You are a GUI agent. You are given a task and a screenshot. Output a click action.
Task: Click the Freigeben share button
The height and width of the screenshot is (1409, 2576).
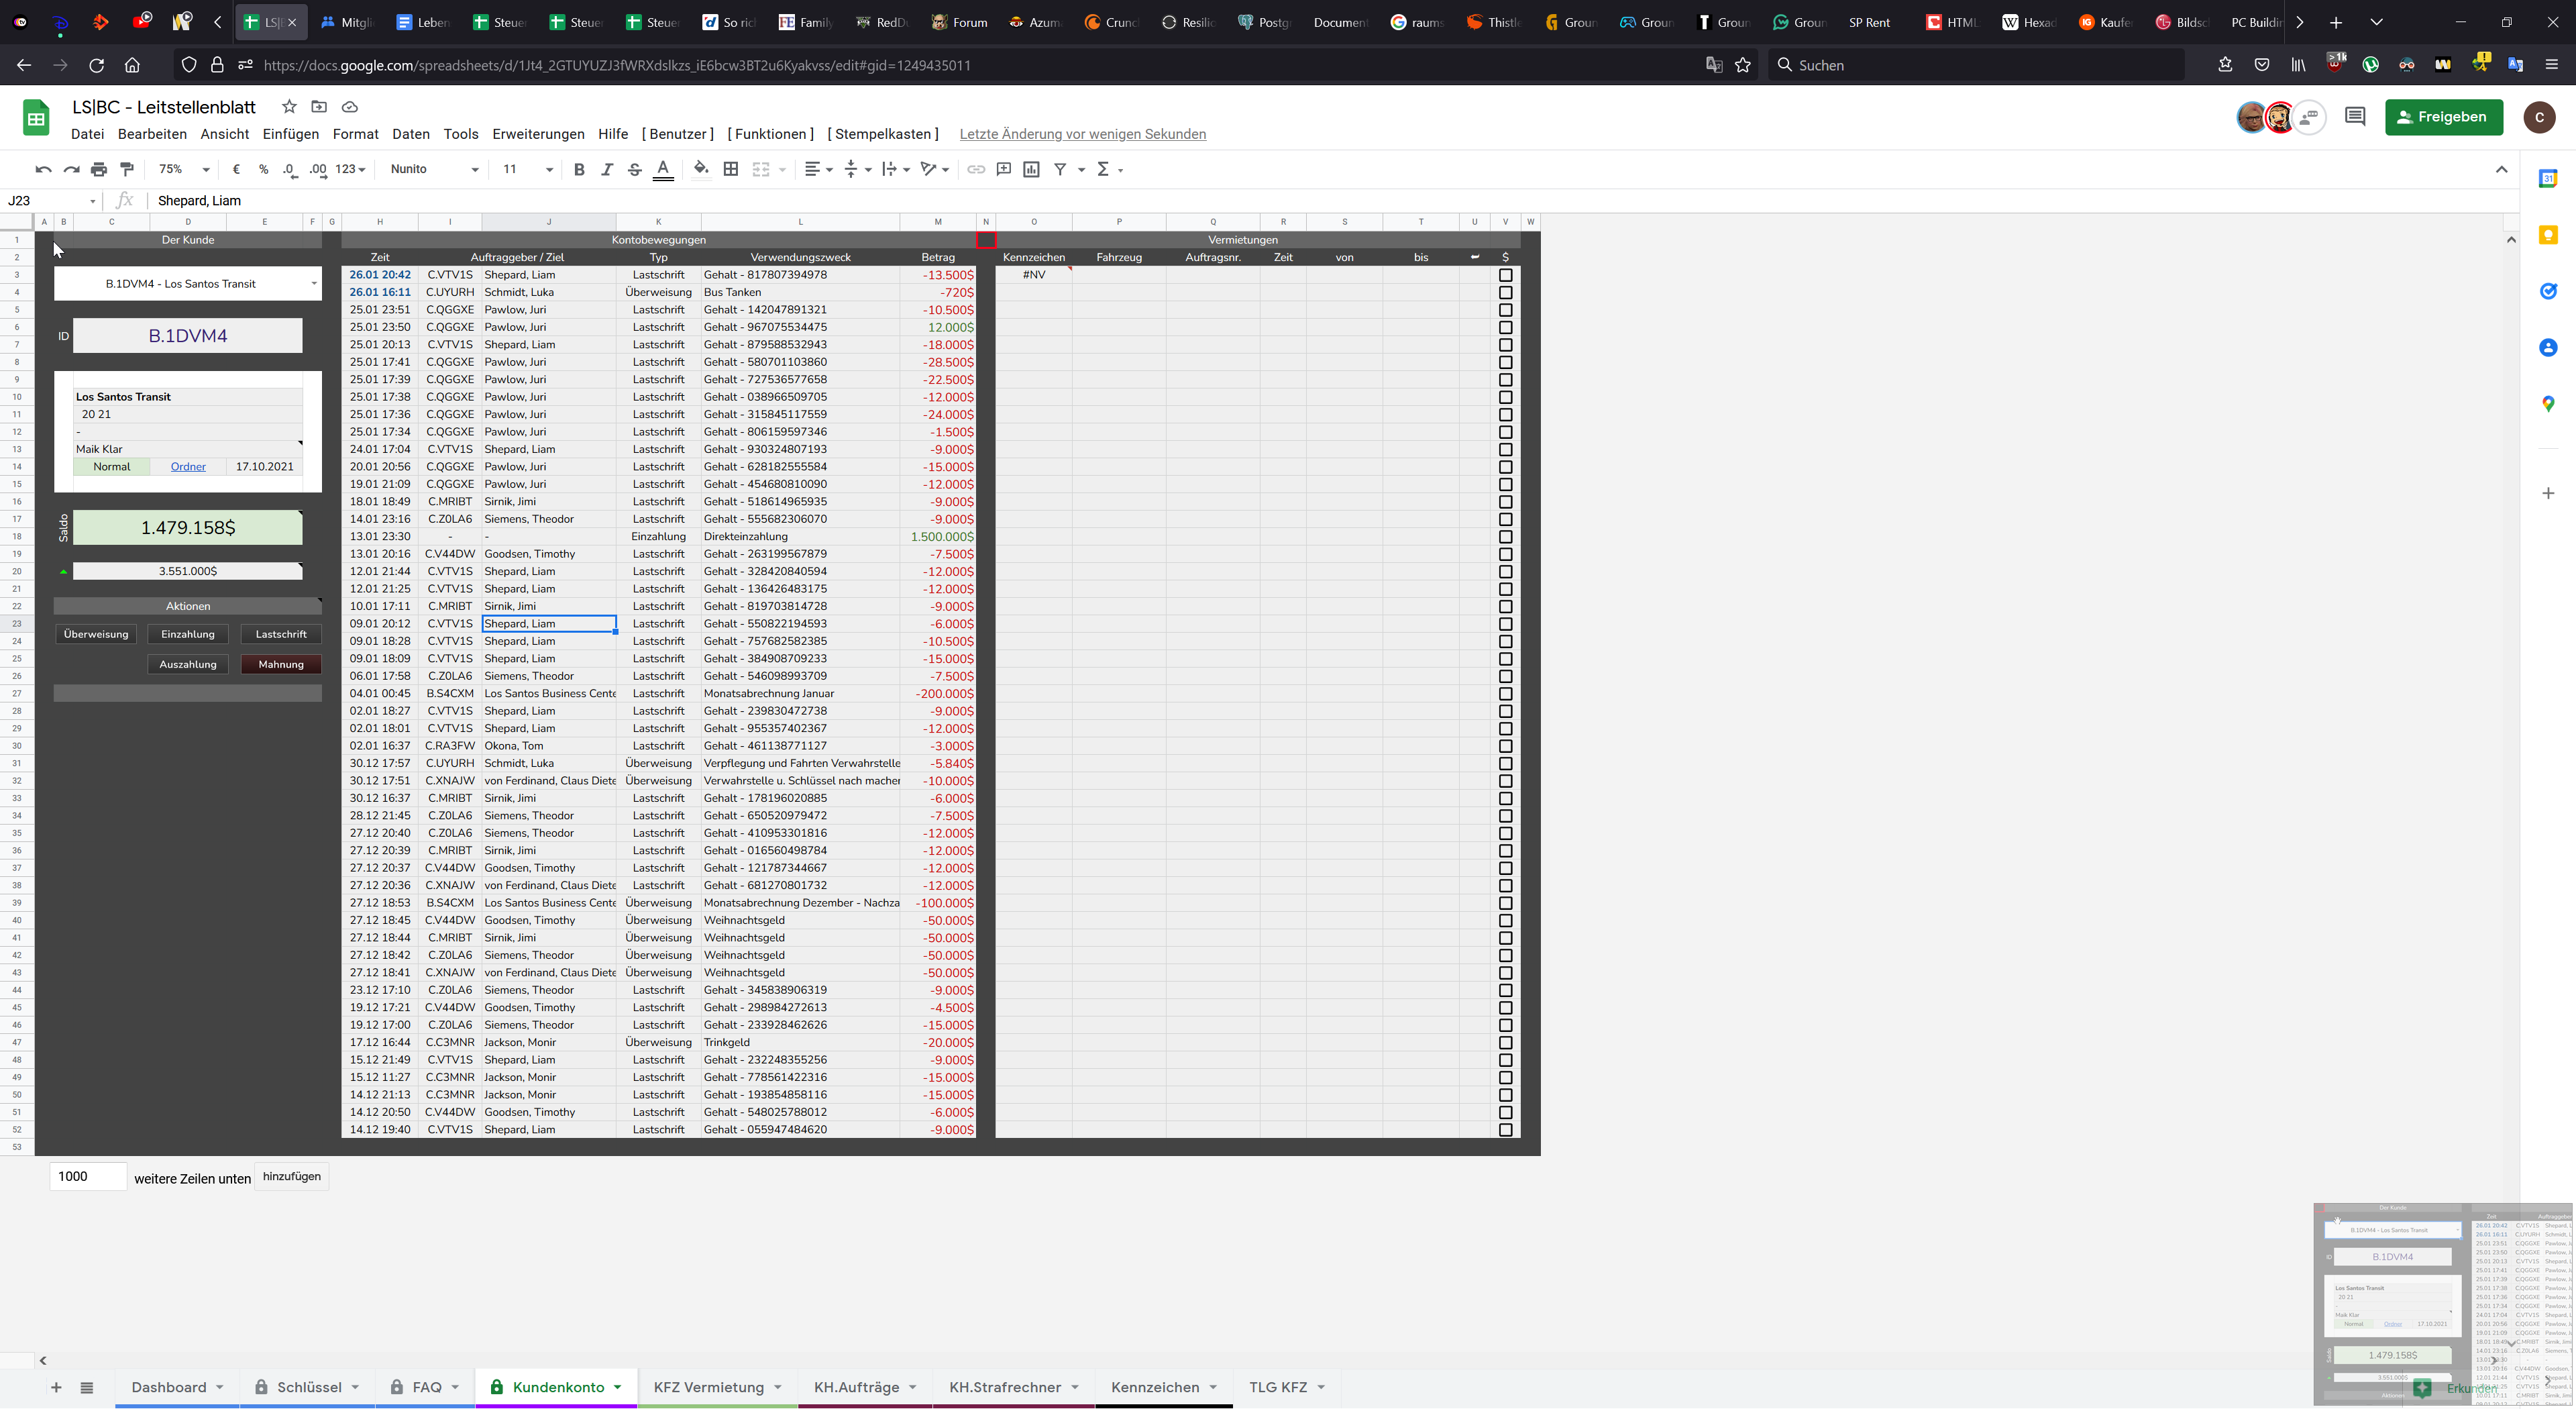pos(2443,117)
